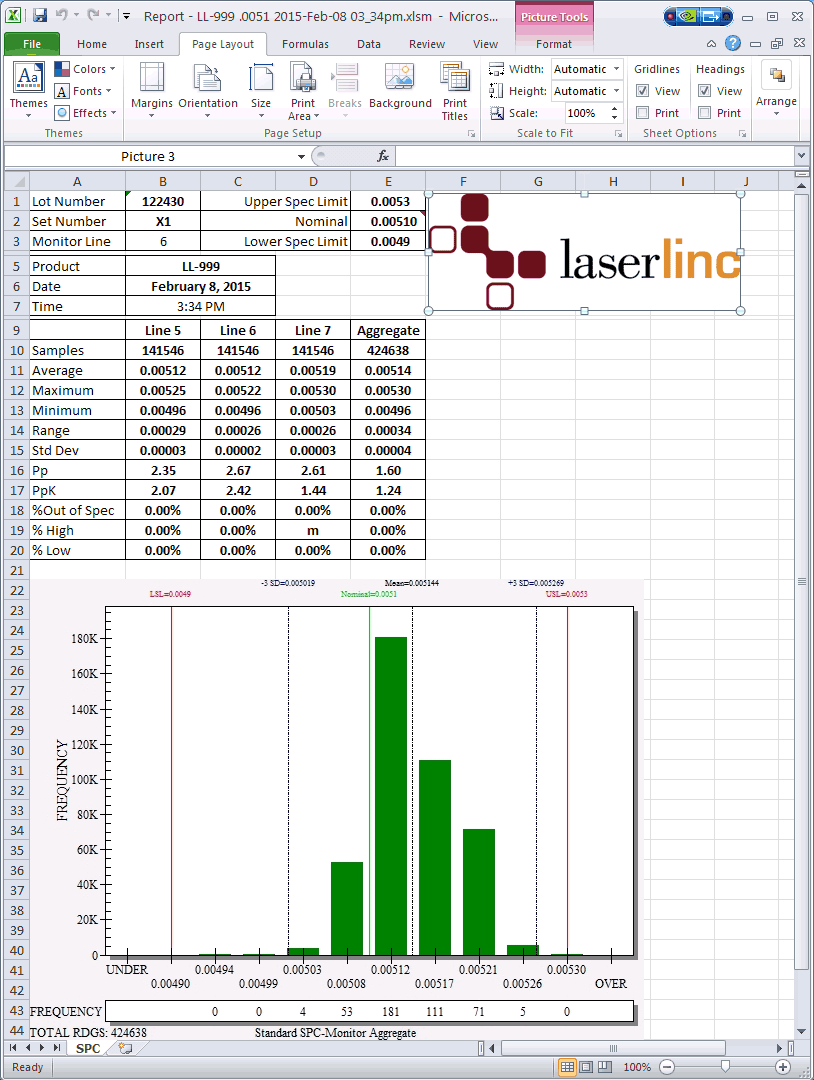The height and width of the screenshot is (1080, 814).
Task: Toggle Gridlines View checkbox
Action: pyautogui.click(x=643, y=91)
